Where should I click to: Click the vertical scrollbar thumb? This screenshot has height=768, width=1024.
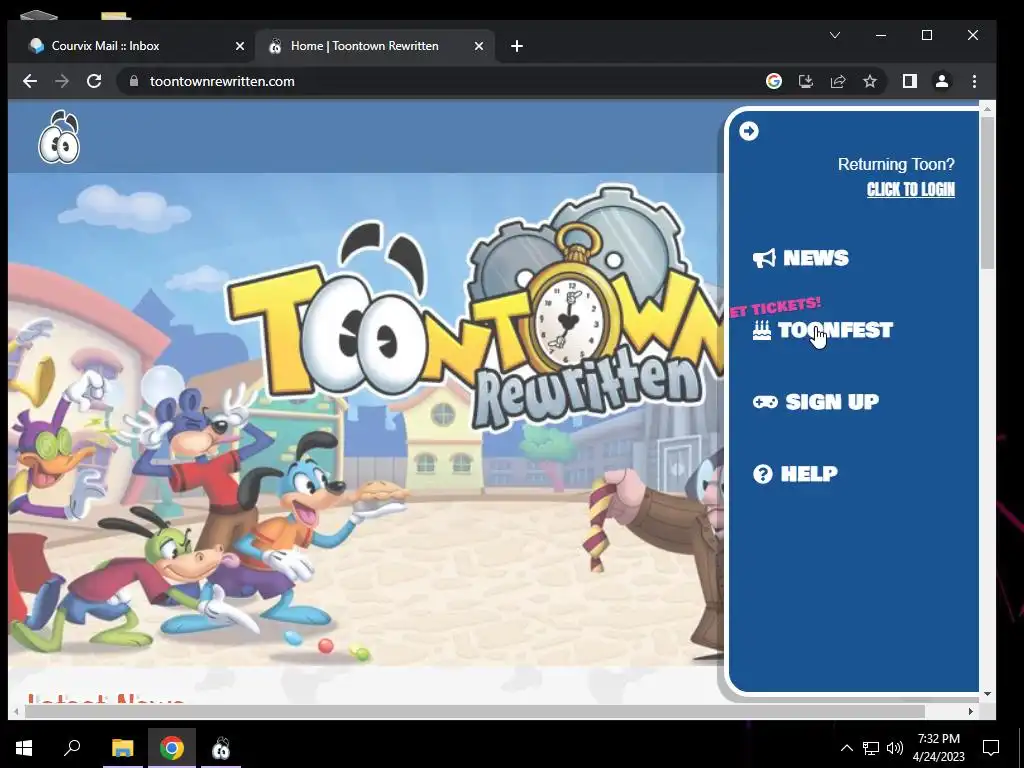pyautogui.click(x=987, y=193)
